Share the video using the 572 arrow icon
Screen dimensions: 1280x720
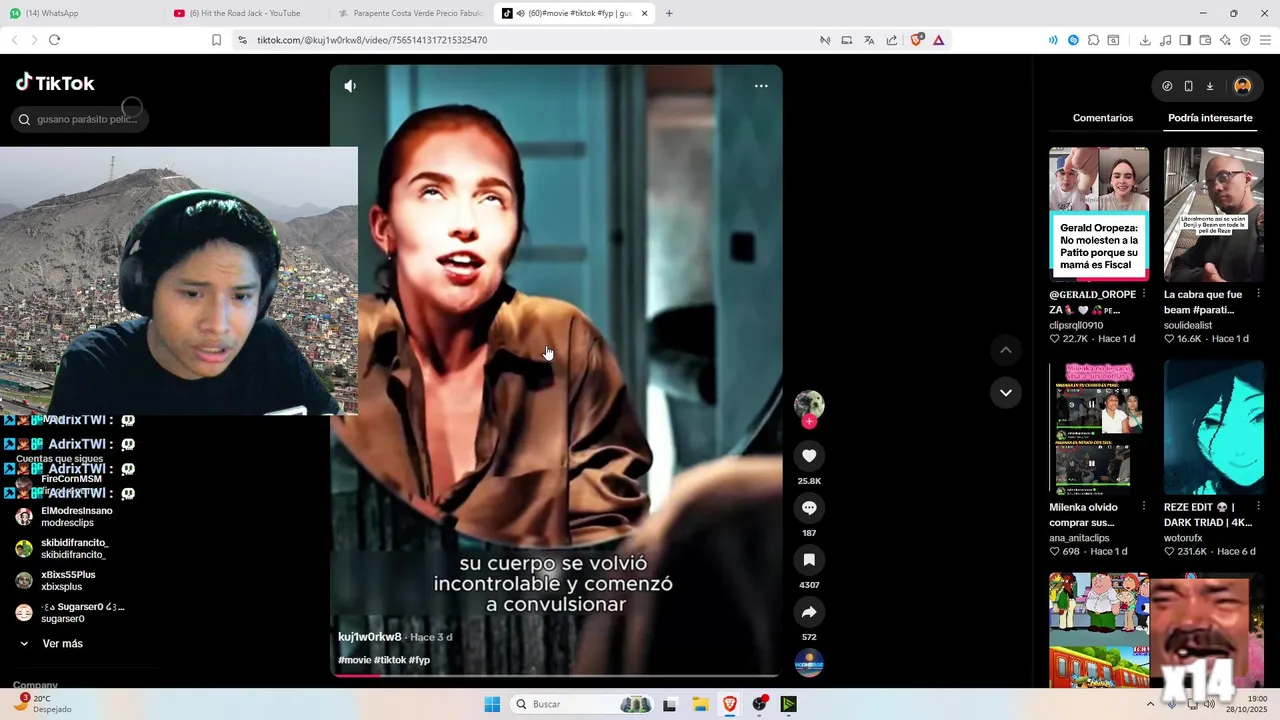click(x=809, y=612)
